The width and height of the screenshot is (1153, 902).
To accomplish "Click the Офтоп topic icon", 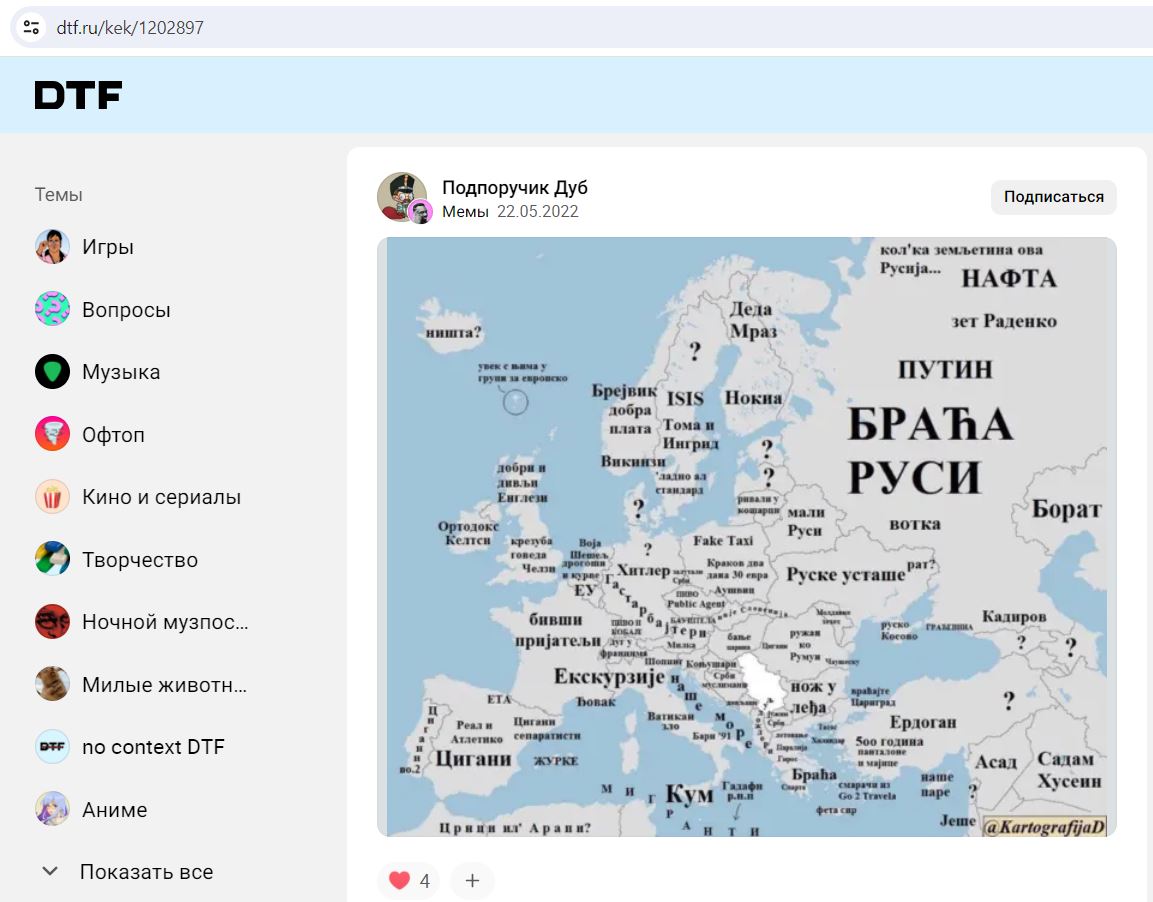I will (x=52, y=434).
